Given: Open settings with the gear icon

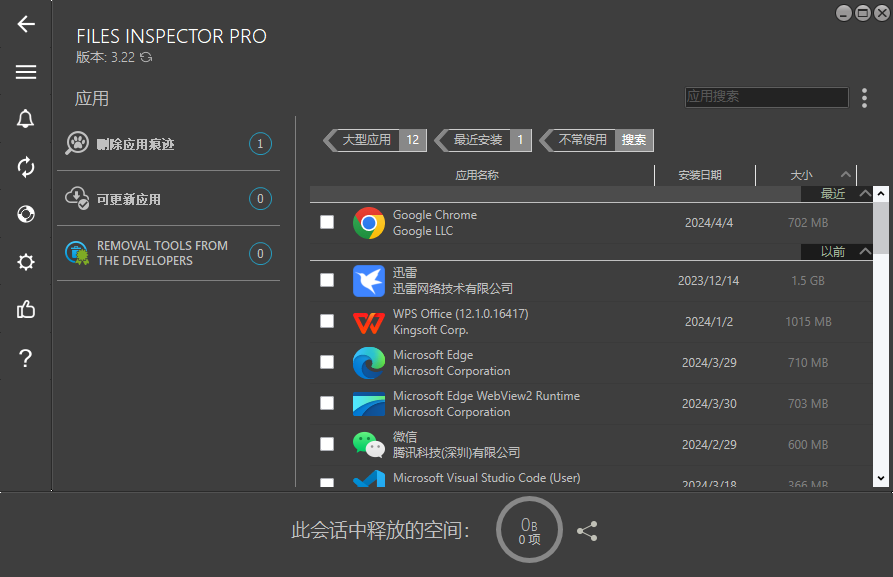Looking at the screenshot, I should tap(26, 262).
